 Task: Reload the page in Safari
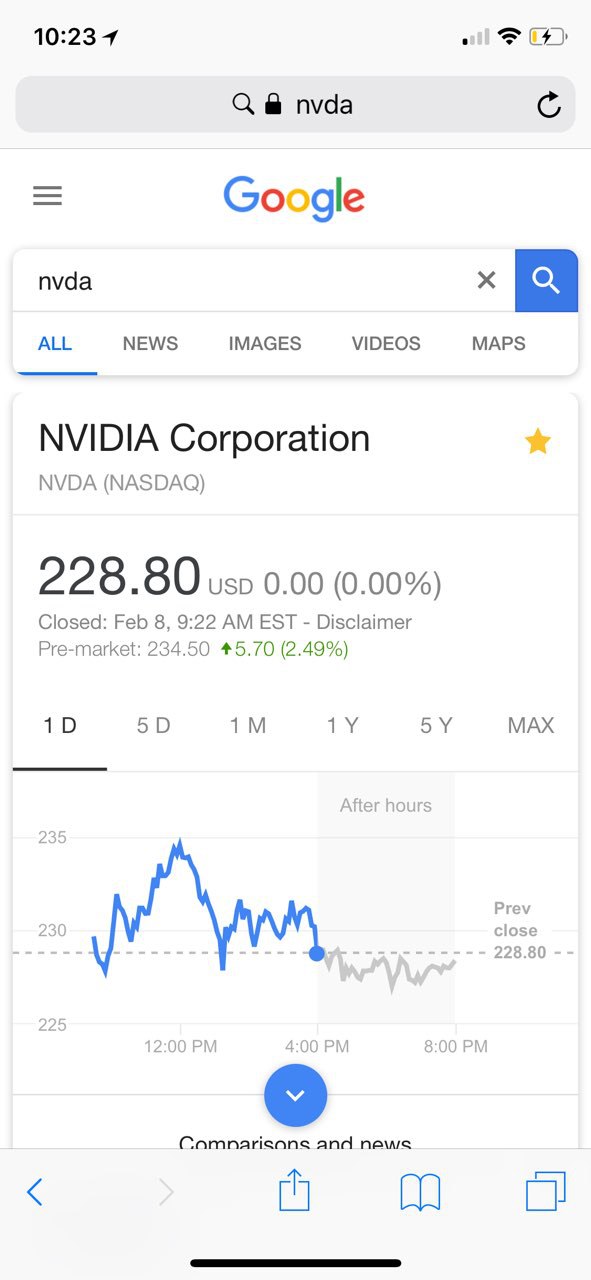[548, 104]
